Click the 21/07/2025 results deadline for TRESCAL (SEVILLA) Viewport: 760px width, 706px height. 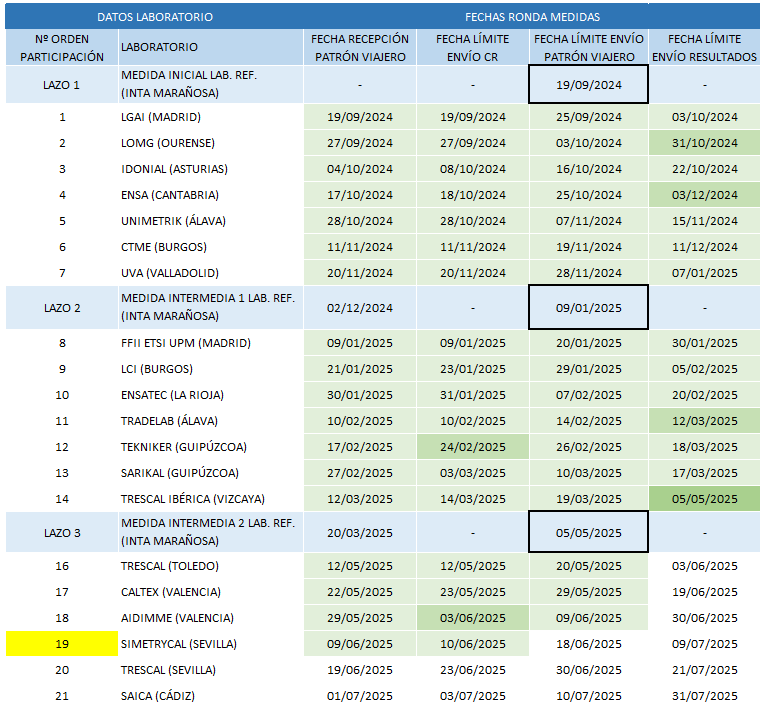tap(704, 670)
